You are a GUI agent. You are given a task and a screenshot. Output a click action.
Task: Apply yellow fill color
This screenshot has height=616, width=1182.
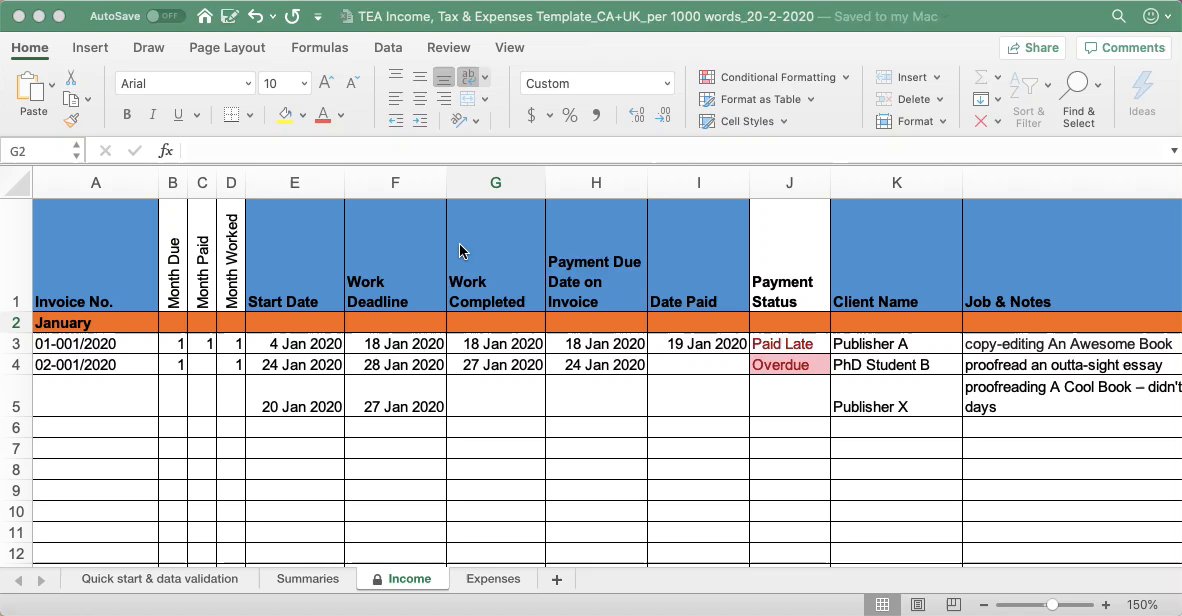click(x=285, y=115)
